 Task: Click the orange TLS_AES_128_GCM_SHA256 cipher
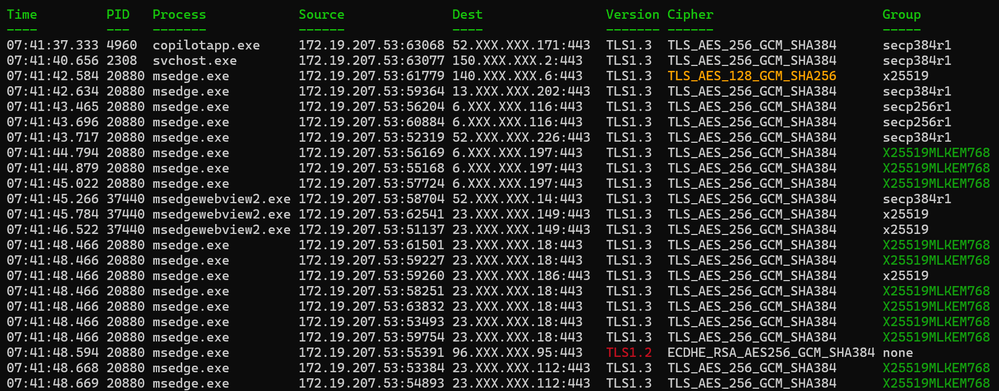(752, 76)
